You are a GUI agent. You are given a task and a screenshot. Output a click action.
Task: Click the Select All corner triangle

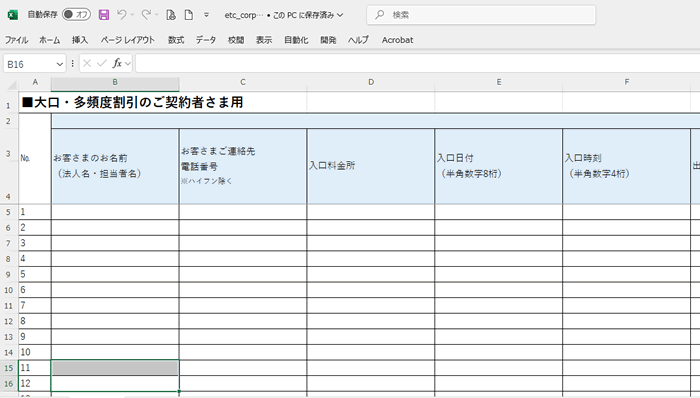[12, 84]
